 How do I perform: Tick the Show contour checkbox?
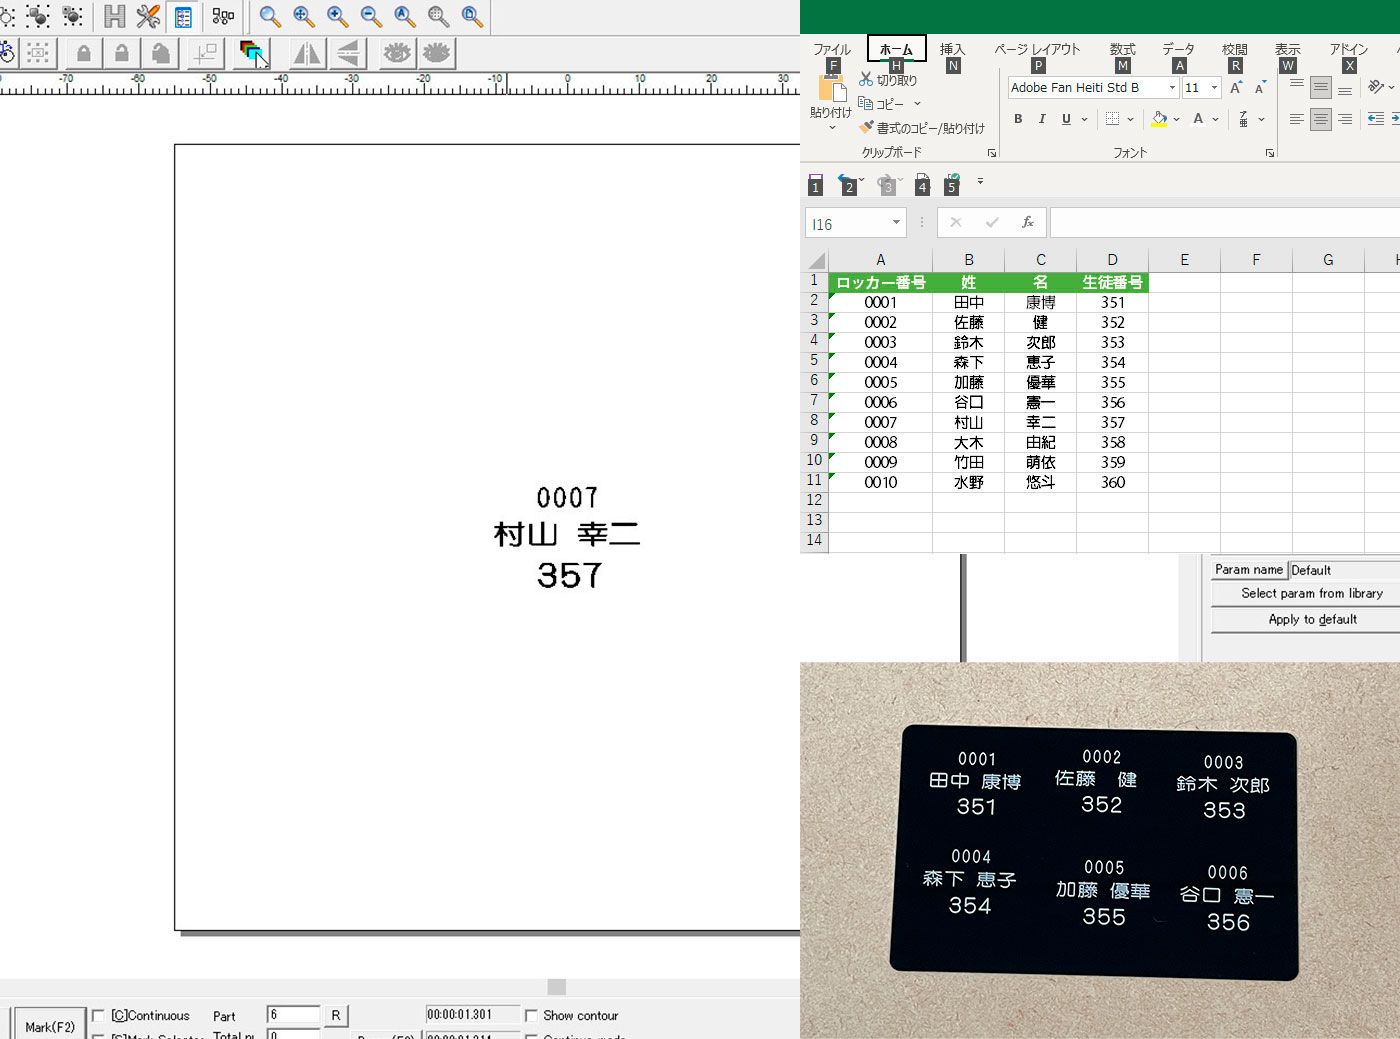[531, 1015]
